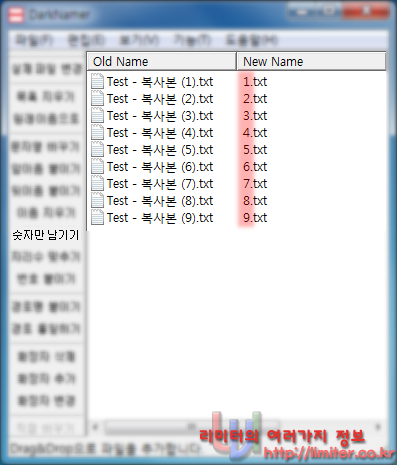The image size is (397, 465).
Task: Click new name 1.txt
Action: point(255,82)
